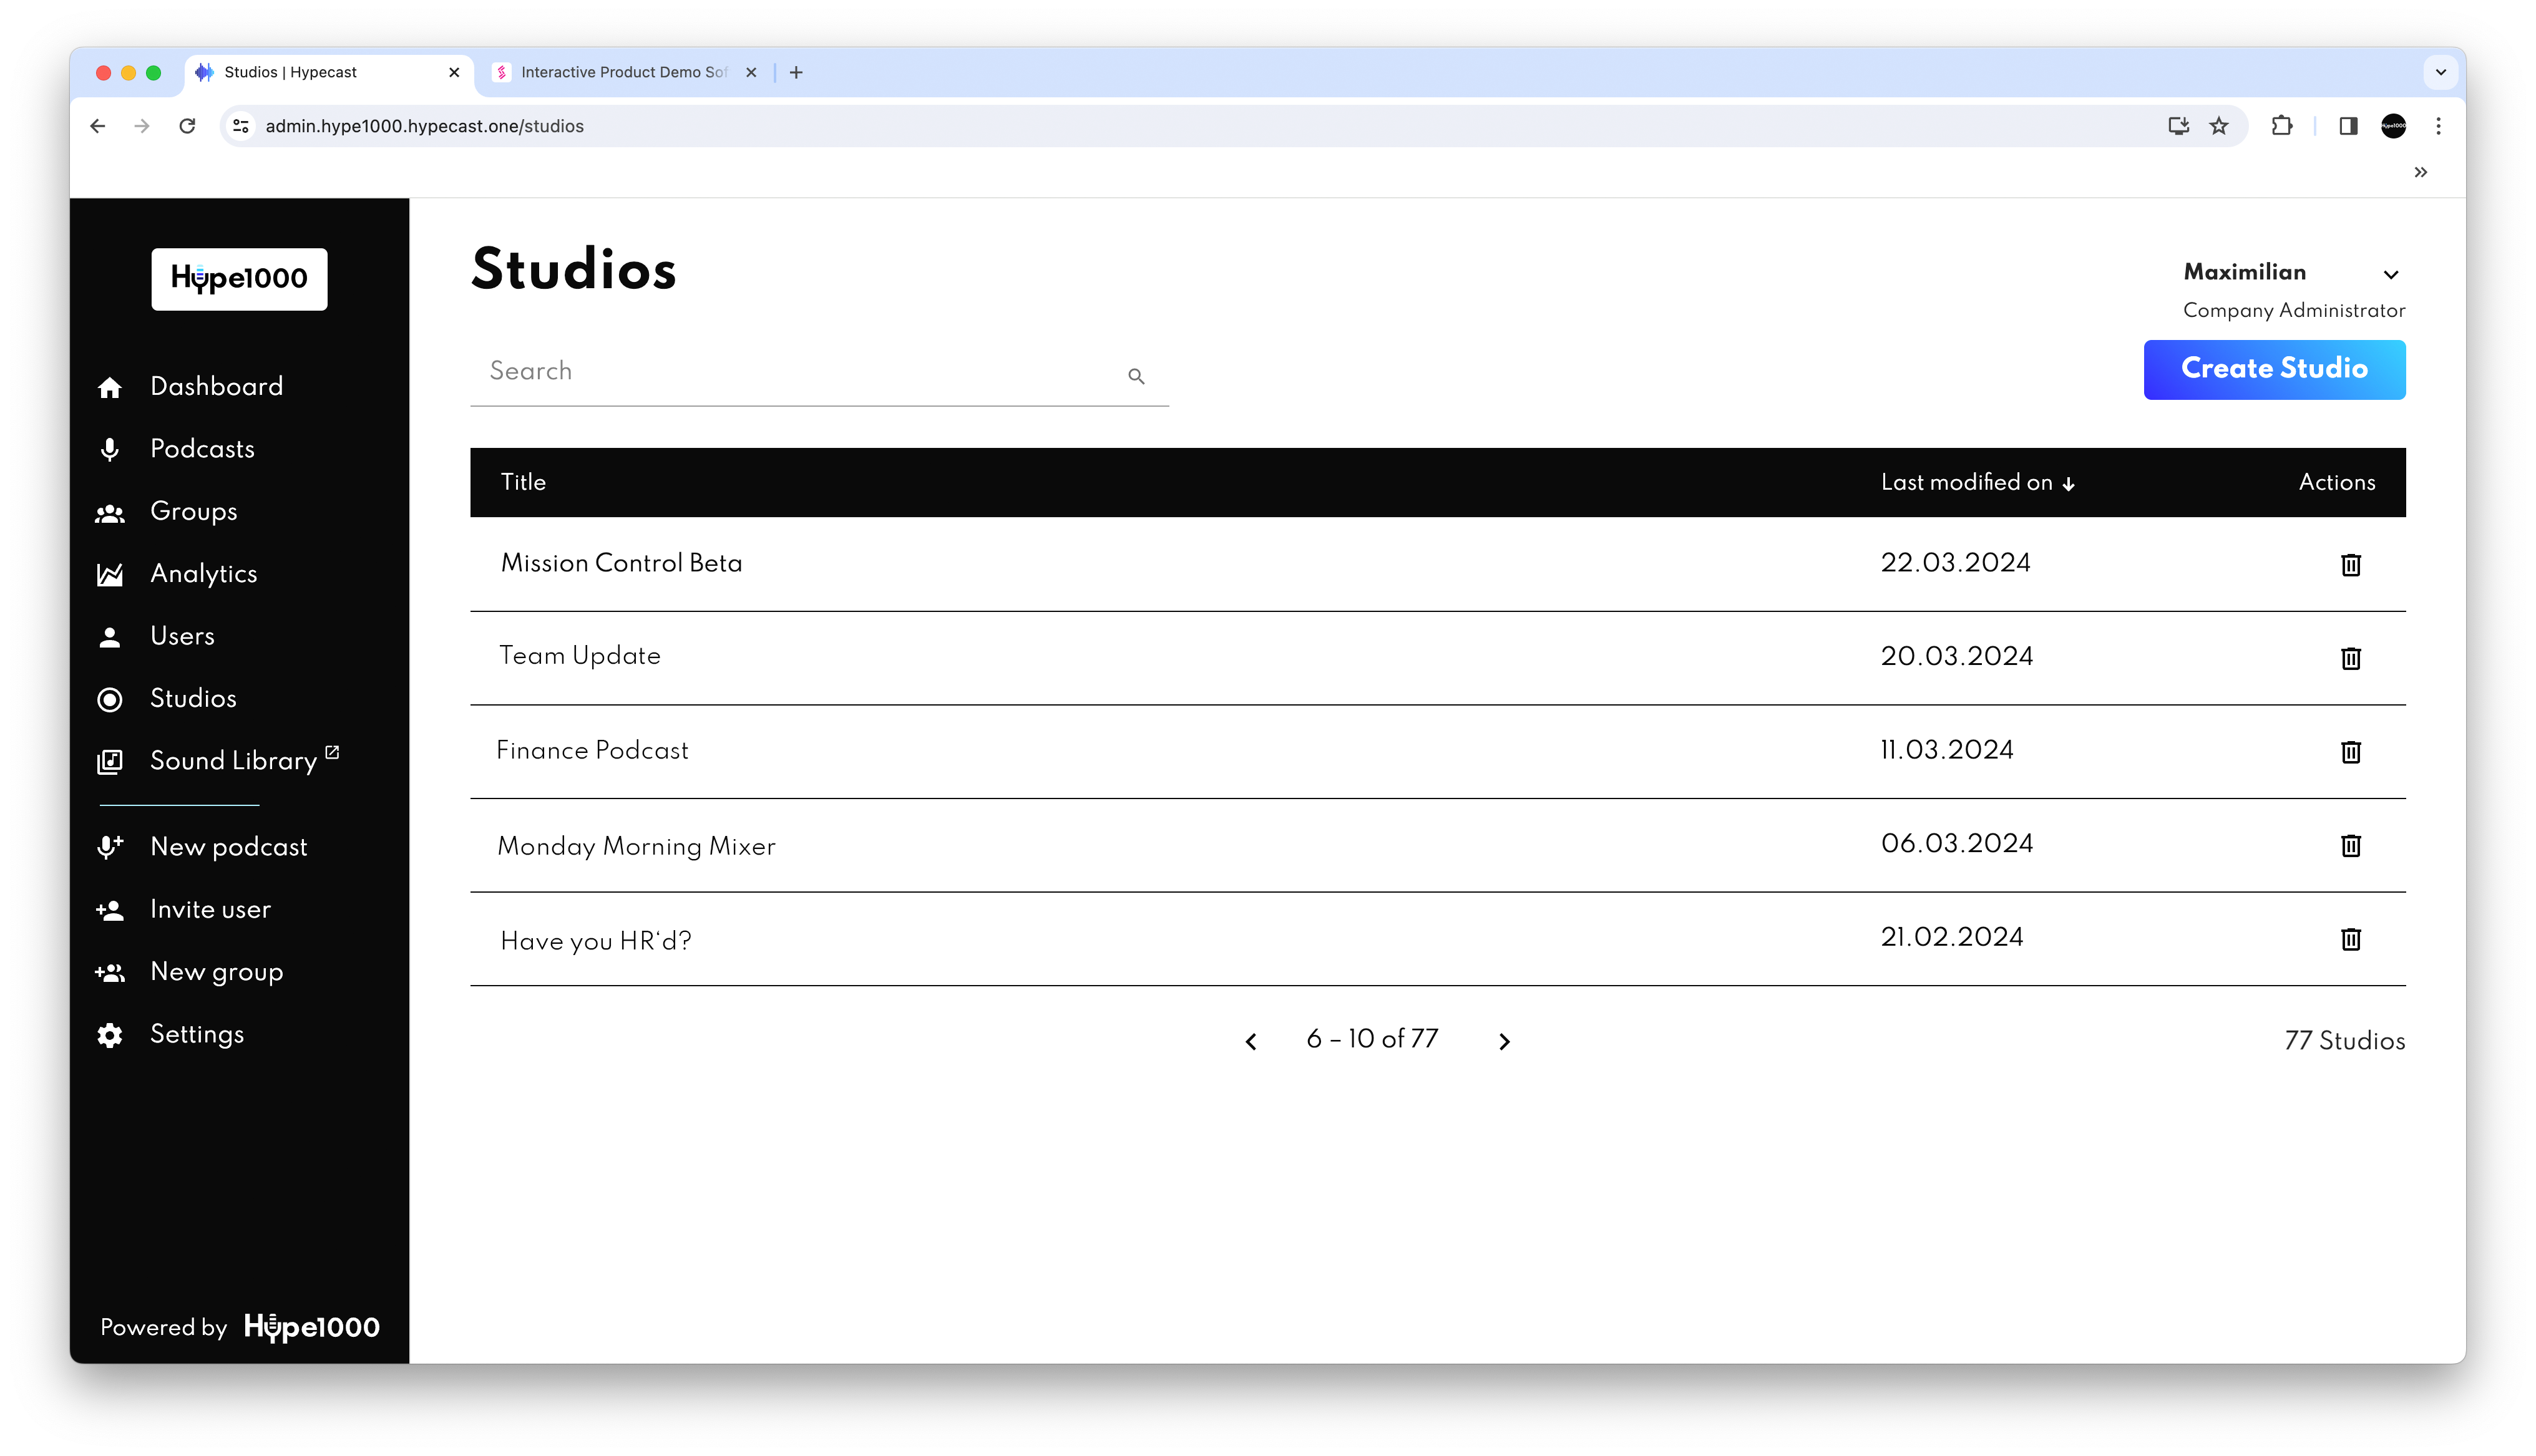The width and height of the screenshot is (2536, 1456).
Task: Go to next page of studios
Action: click(x=1504, y=1041)
